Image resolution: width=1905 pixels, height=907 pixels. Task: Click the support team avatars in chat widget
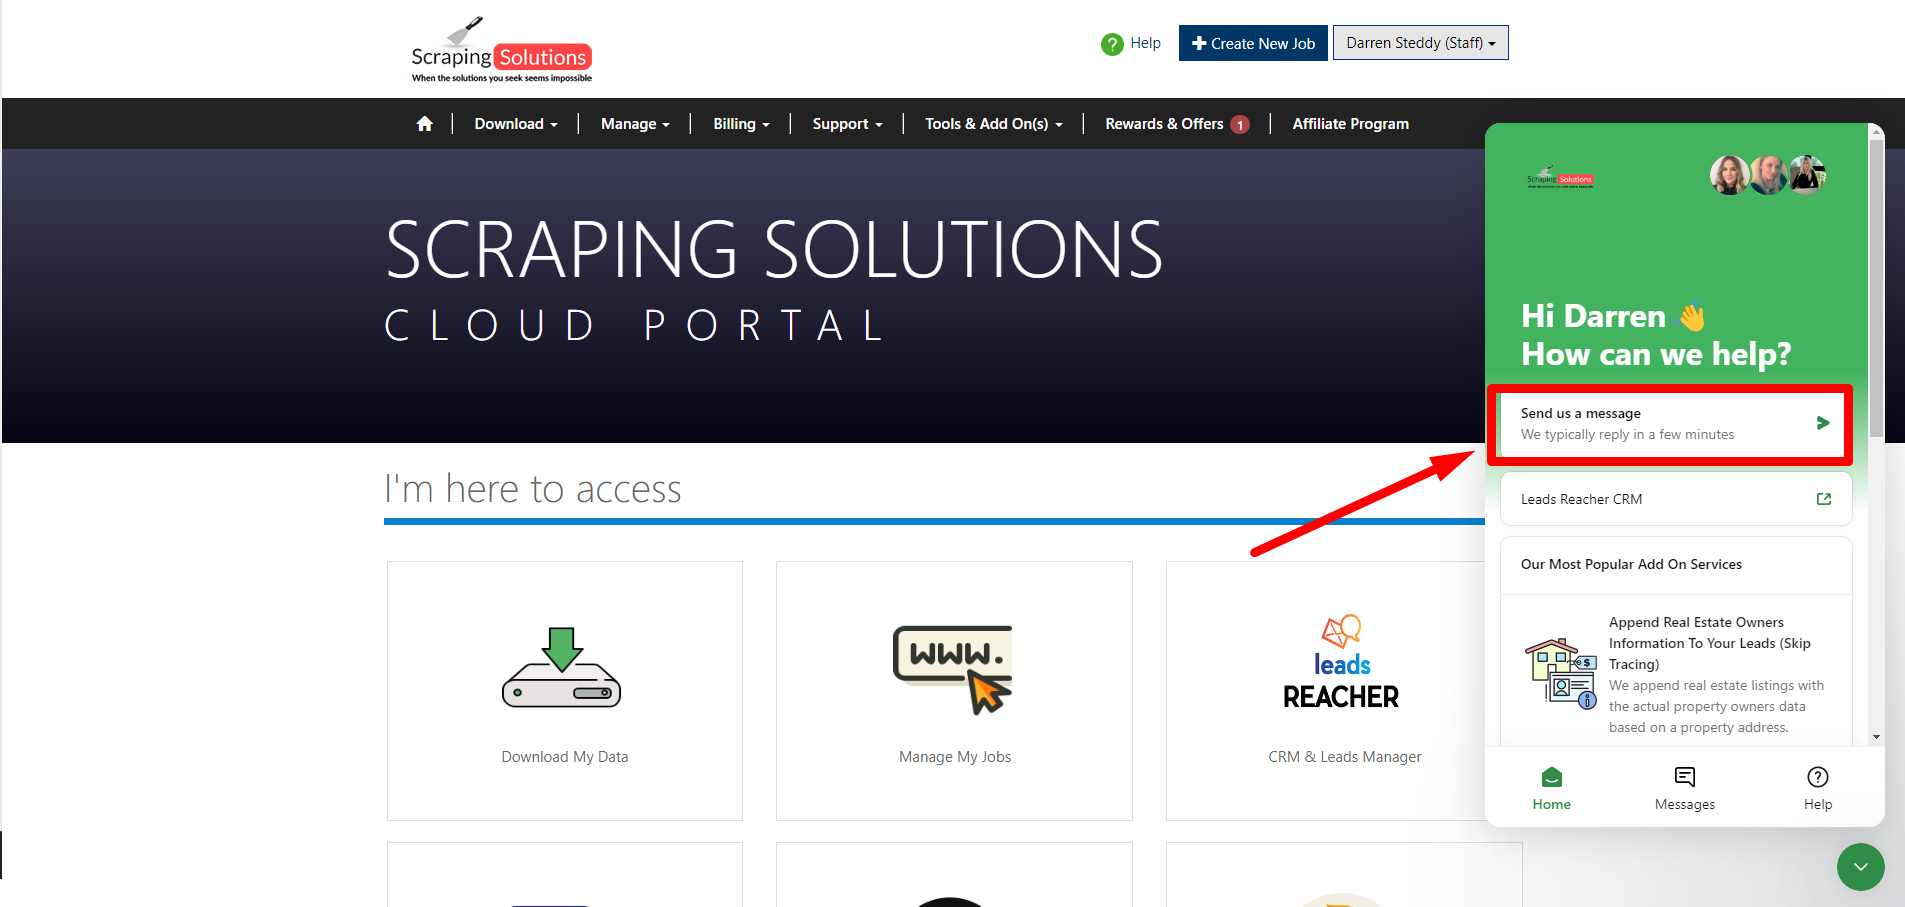coord(1768,175)
